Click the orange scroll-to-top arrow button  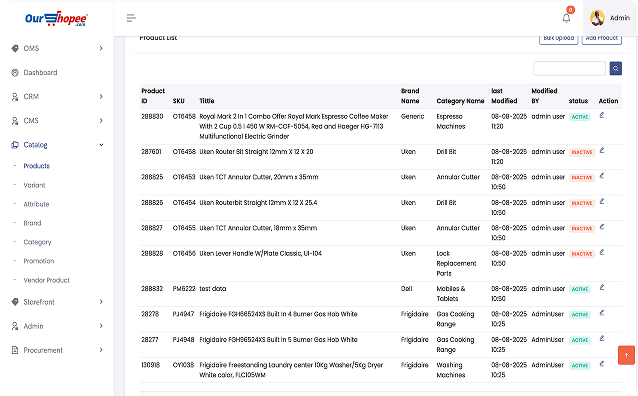coord(626,355)
